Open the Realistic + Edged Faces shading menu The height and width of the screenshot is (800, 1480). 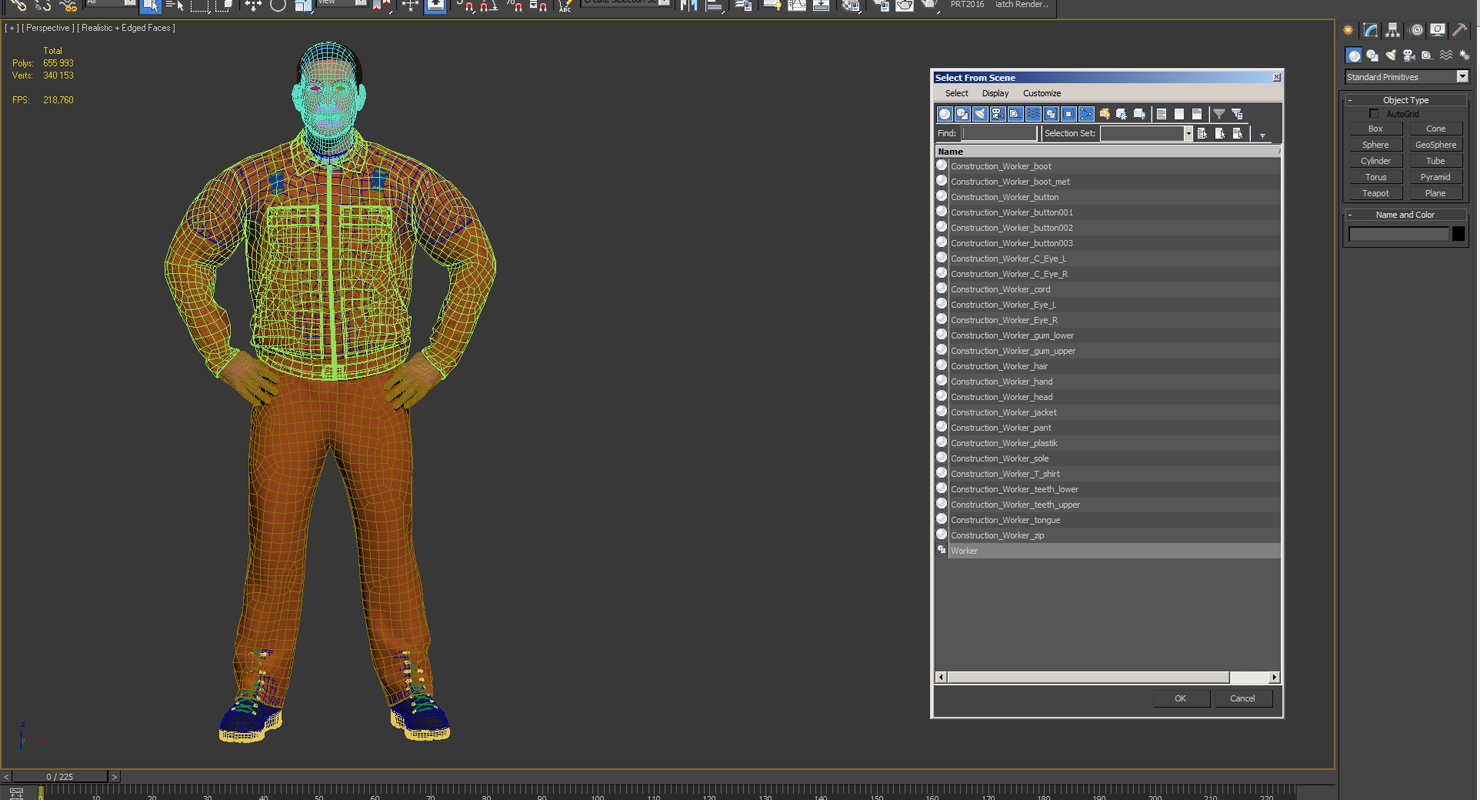pyautogui.click(x=127, y=28)
